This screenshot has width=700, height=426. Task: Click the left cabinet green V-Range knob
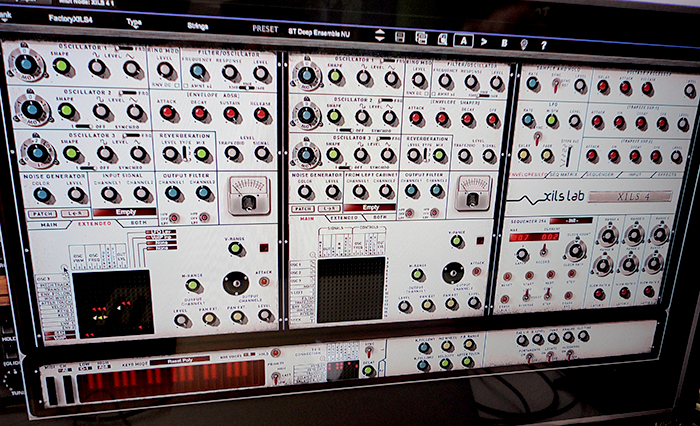(x=235, y=249)
